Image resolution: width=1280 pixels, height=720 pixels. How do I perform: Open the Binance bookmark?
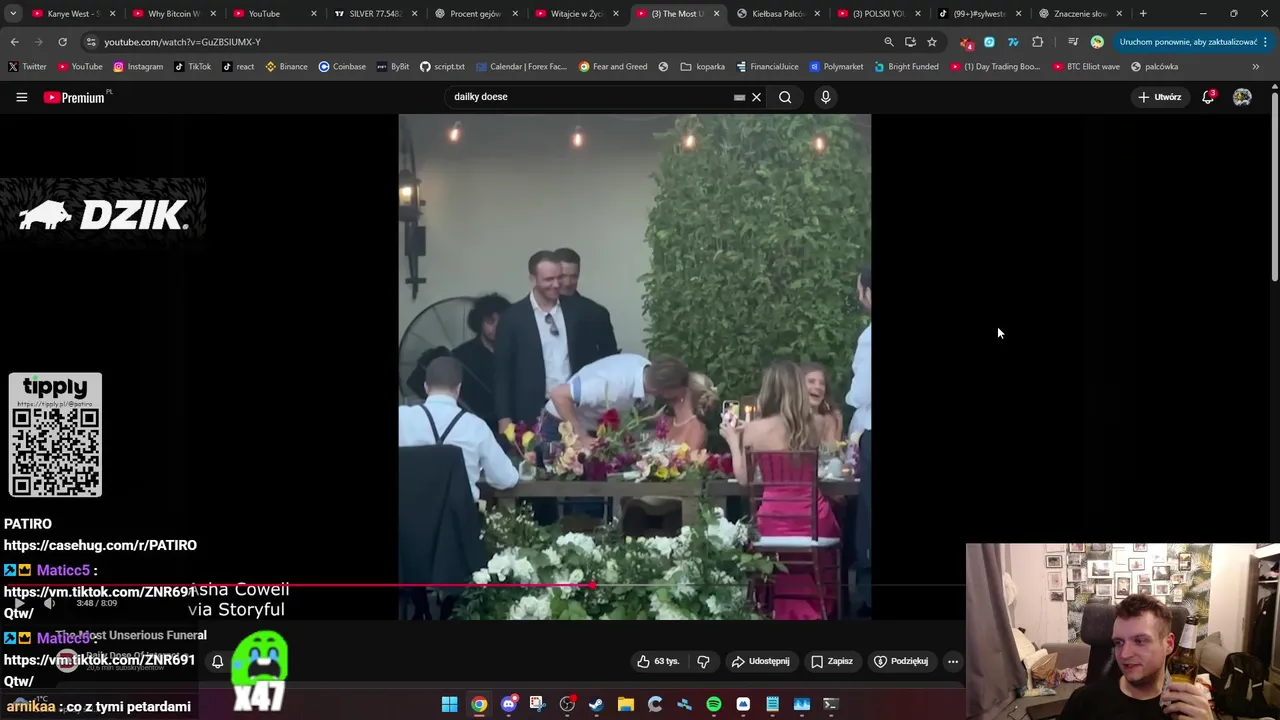point(286,67)
